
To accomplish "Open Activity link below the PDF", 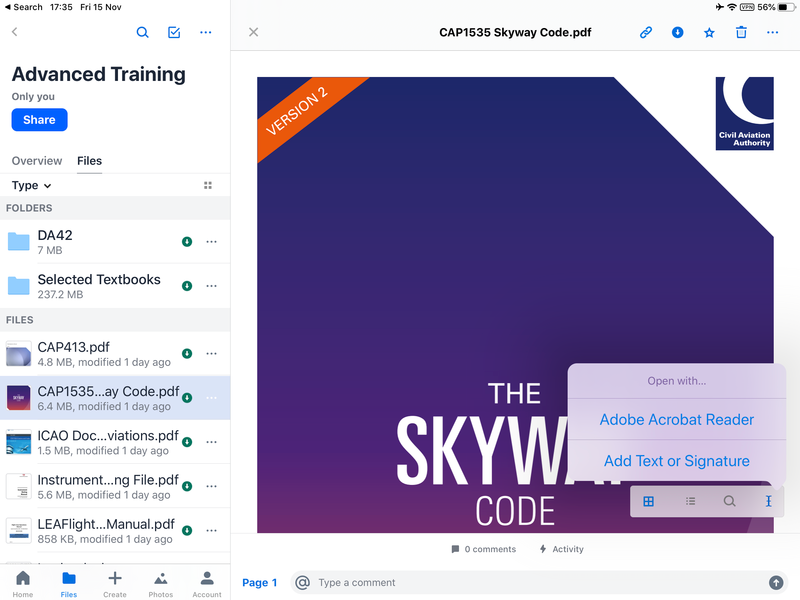I will point(562,549).
